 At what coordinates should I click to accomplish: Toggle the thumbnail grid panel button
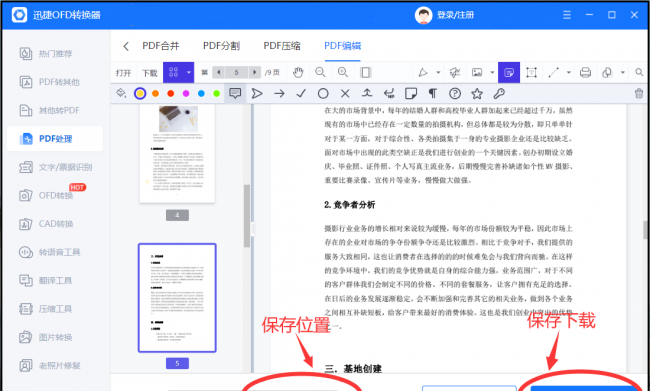click(173, 73)
